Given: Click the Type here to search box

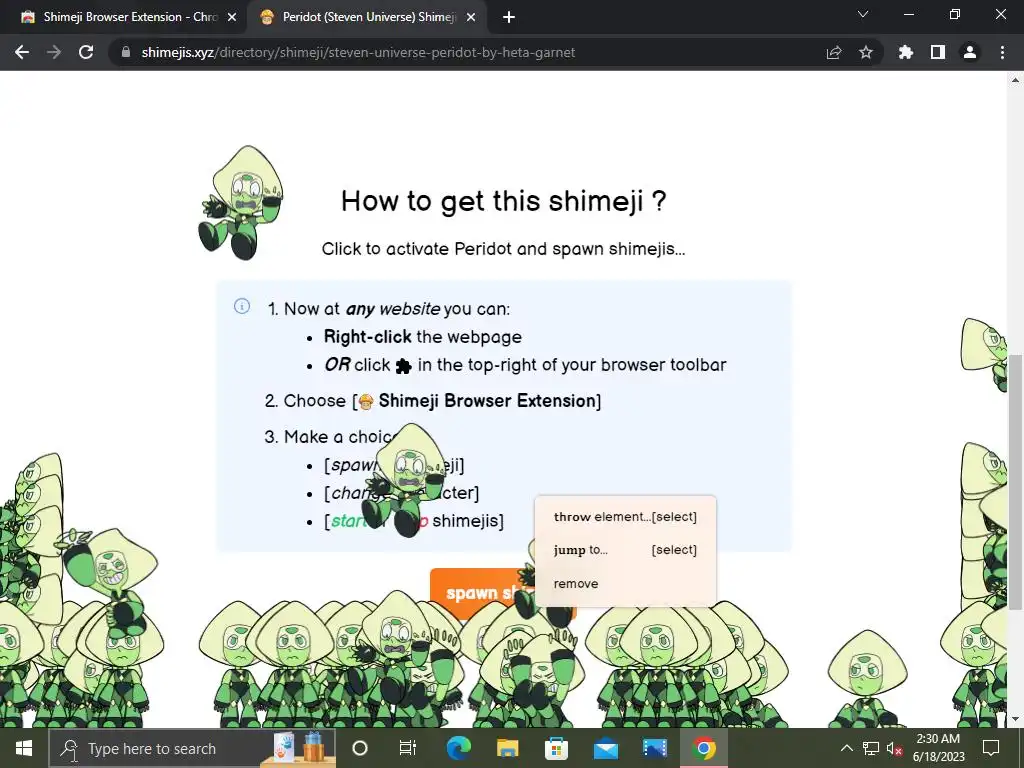Looking at the screenshot, I should (x=193, y=748).
